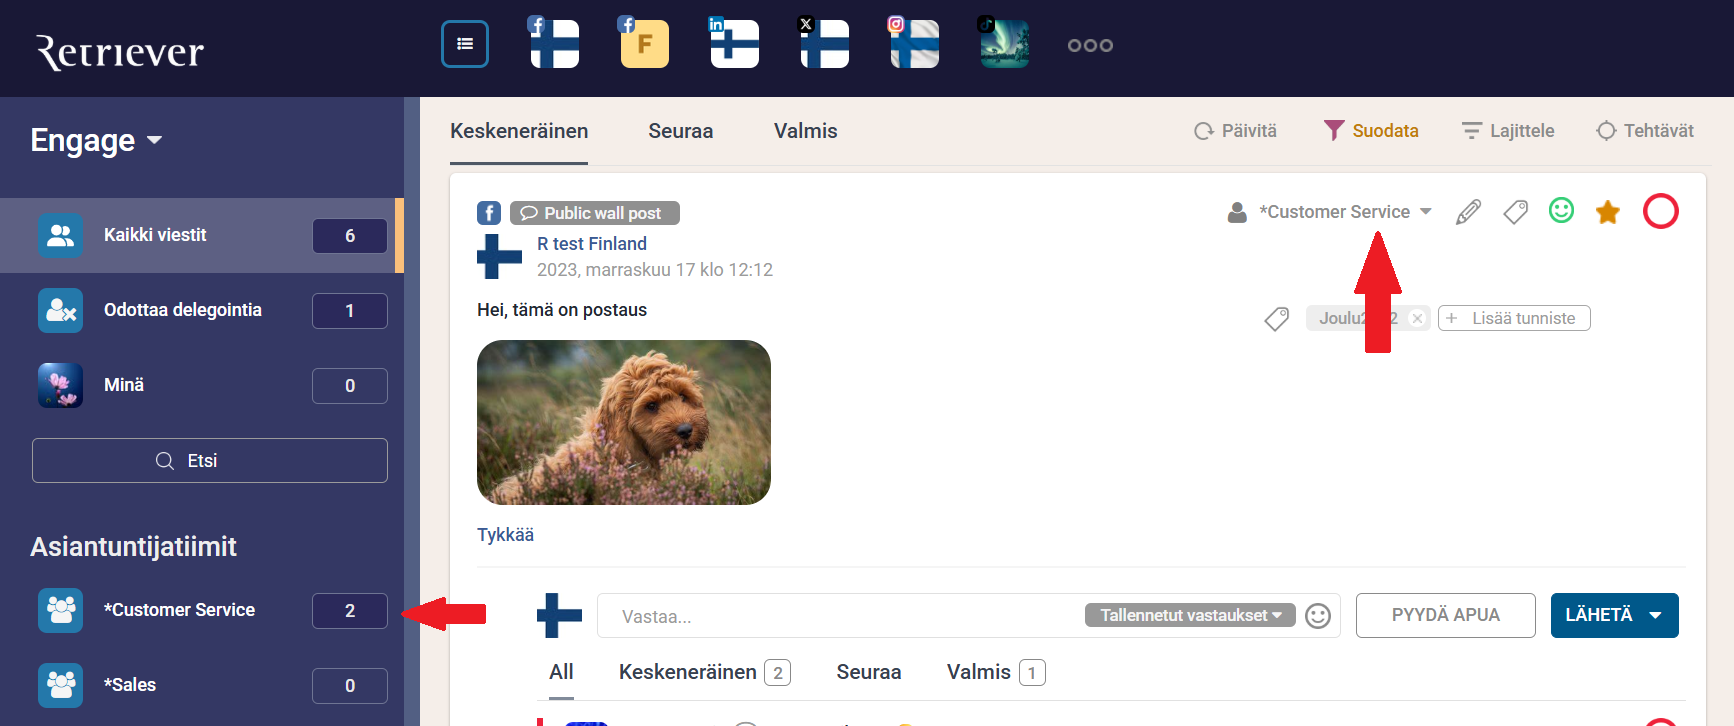Open the dog photo thumbnail
The height and width of the screenshot is (726, 1734).
[624, 422]
